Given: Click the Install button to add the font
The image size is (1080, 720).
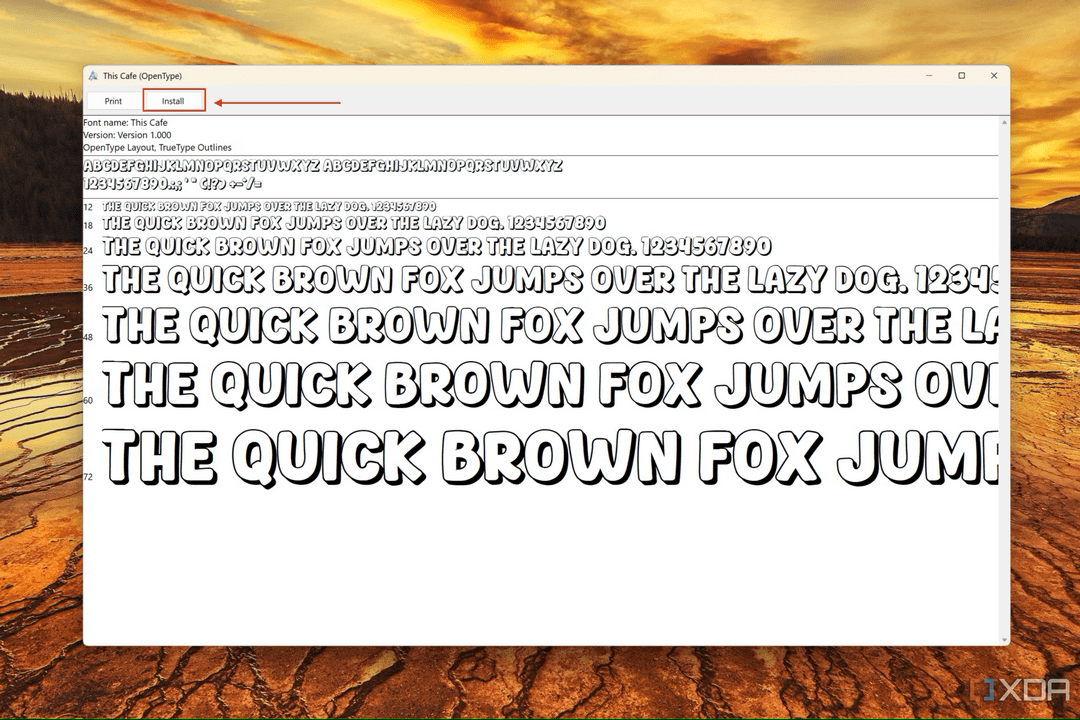Looking at the screenshot, I should [x=174, y=101].
